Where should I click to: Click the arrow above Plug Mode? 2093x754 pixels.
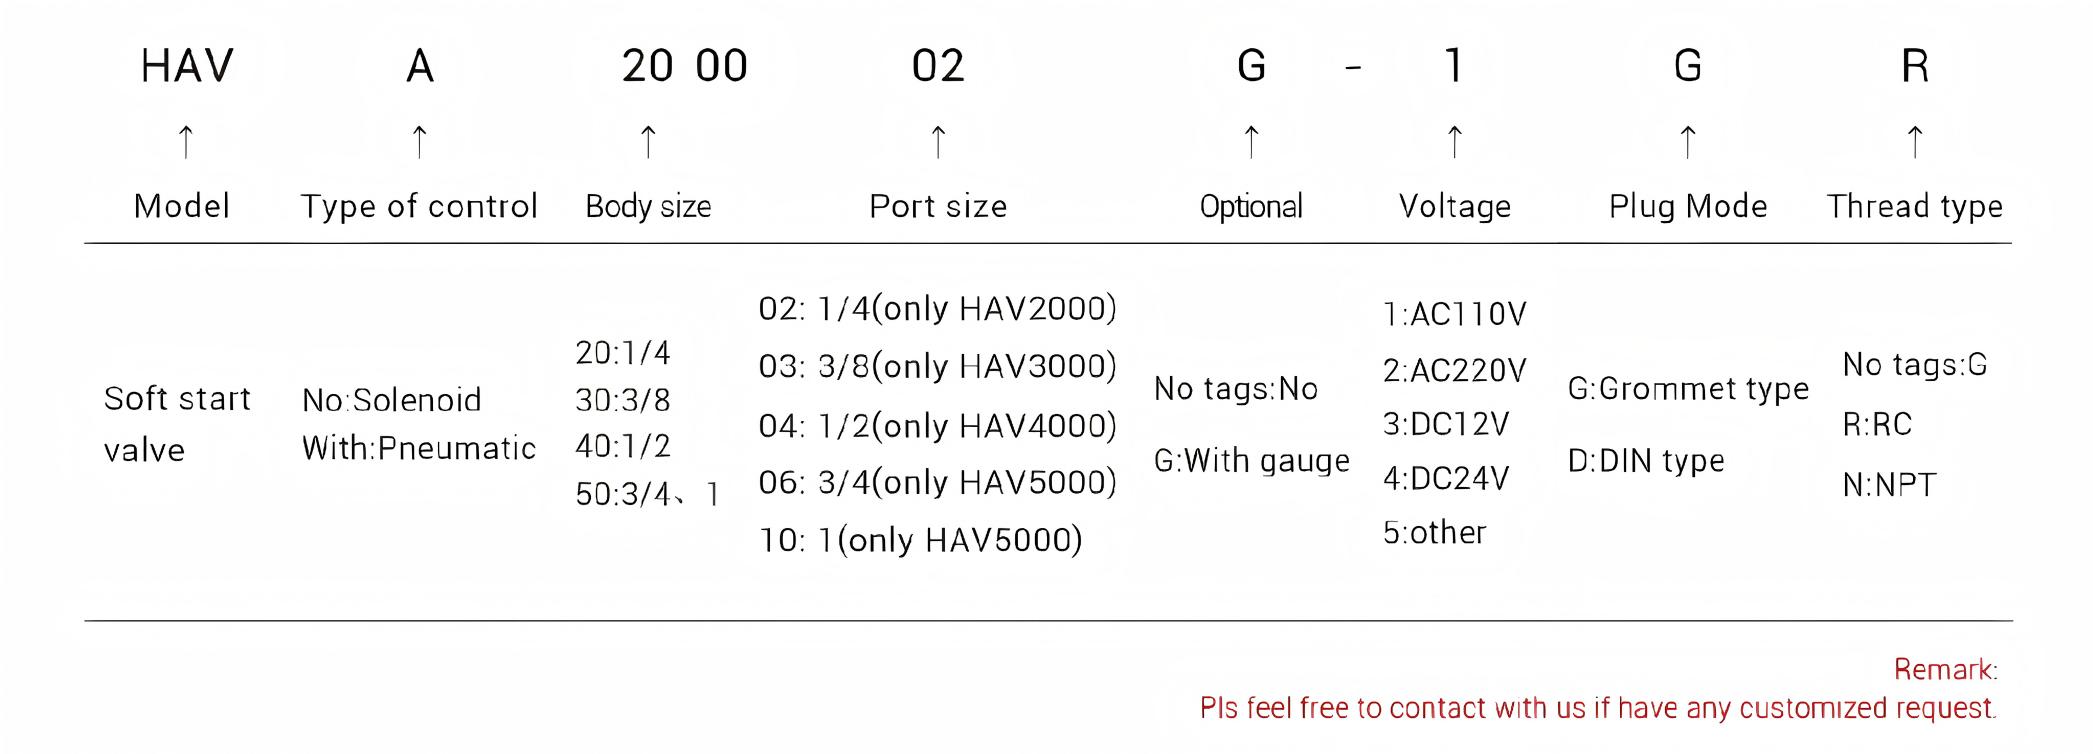1688,141
